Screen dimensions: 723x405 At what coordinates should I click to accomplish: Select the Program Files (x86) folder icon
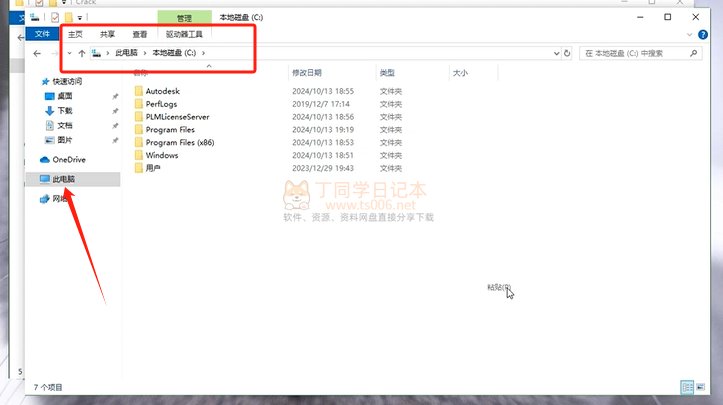138,143
